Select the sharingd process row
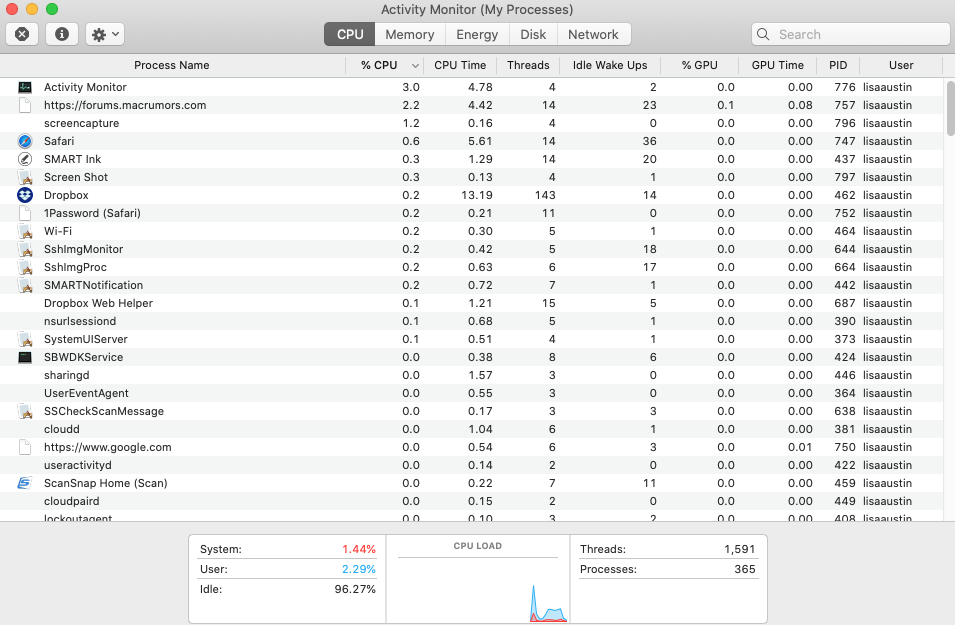Viewport: 955px width, 625px height. [472, 375]
